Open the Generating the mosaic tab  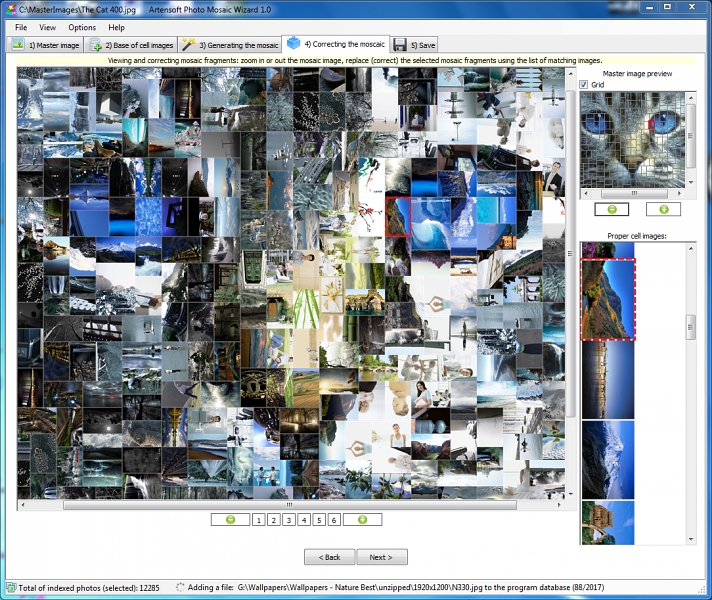click(230, 45)
